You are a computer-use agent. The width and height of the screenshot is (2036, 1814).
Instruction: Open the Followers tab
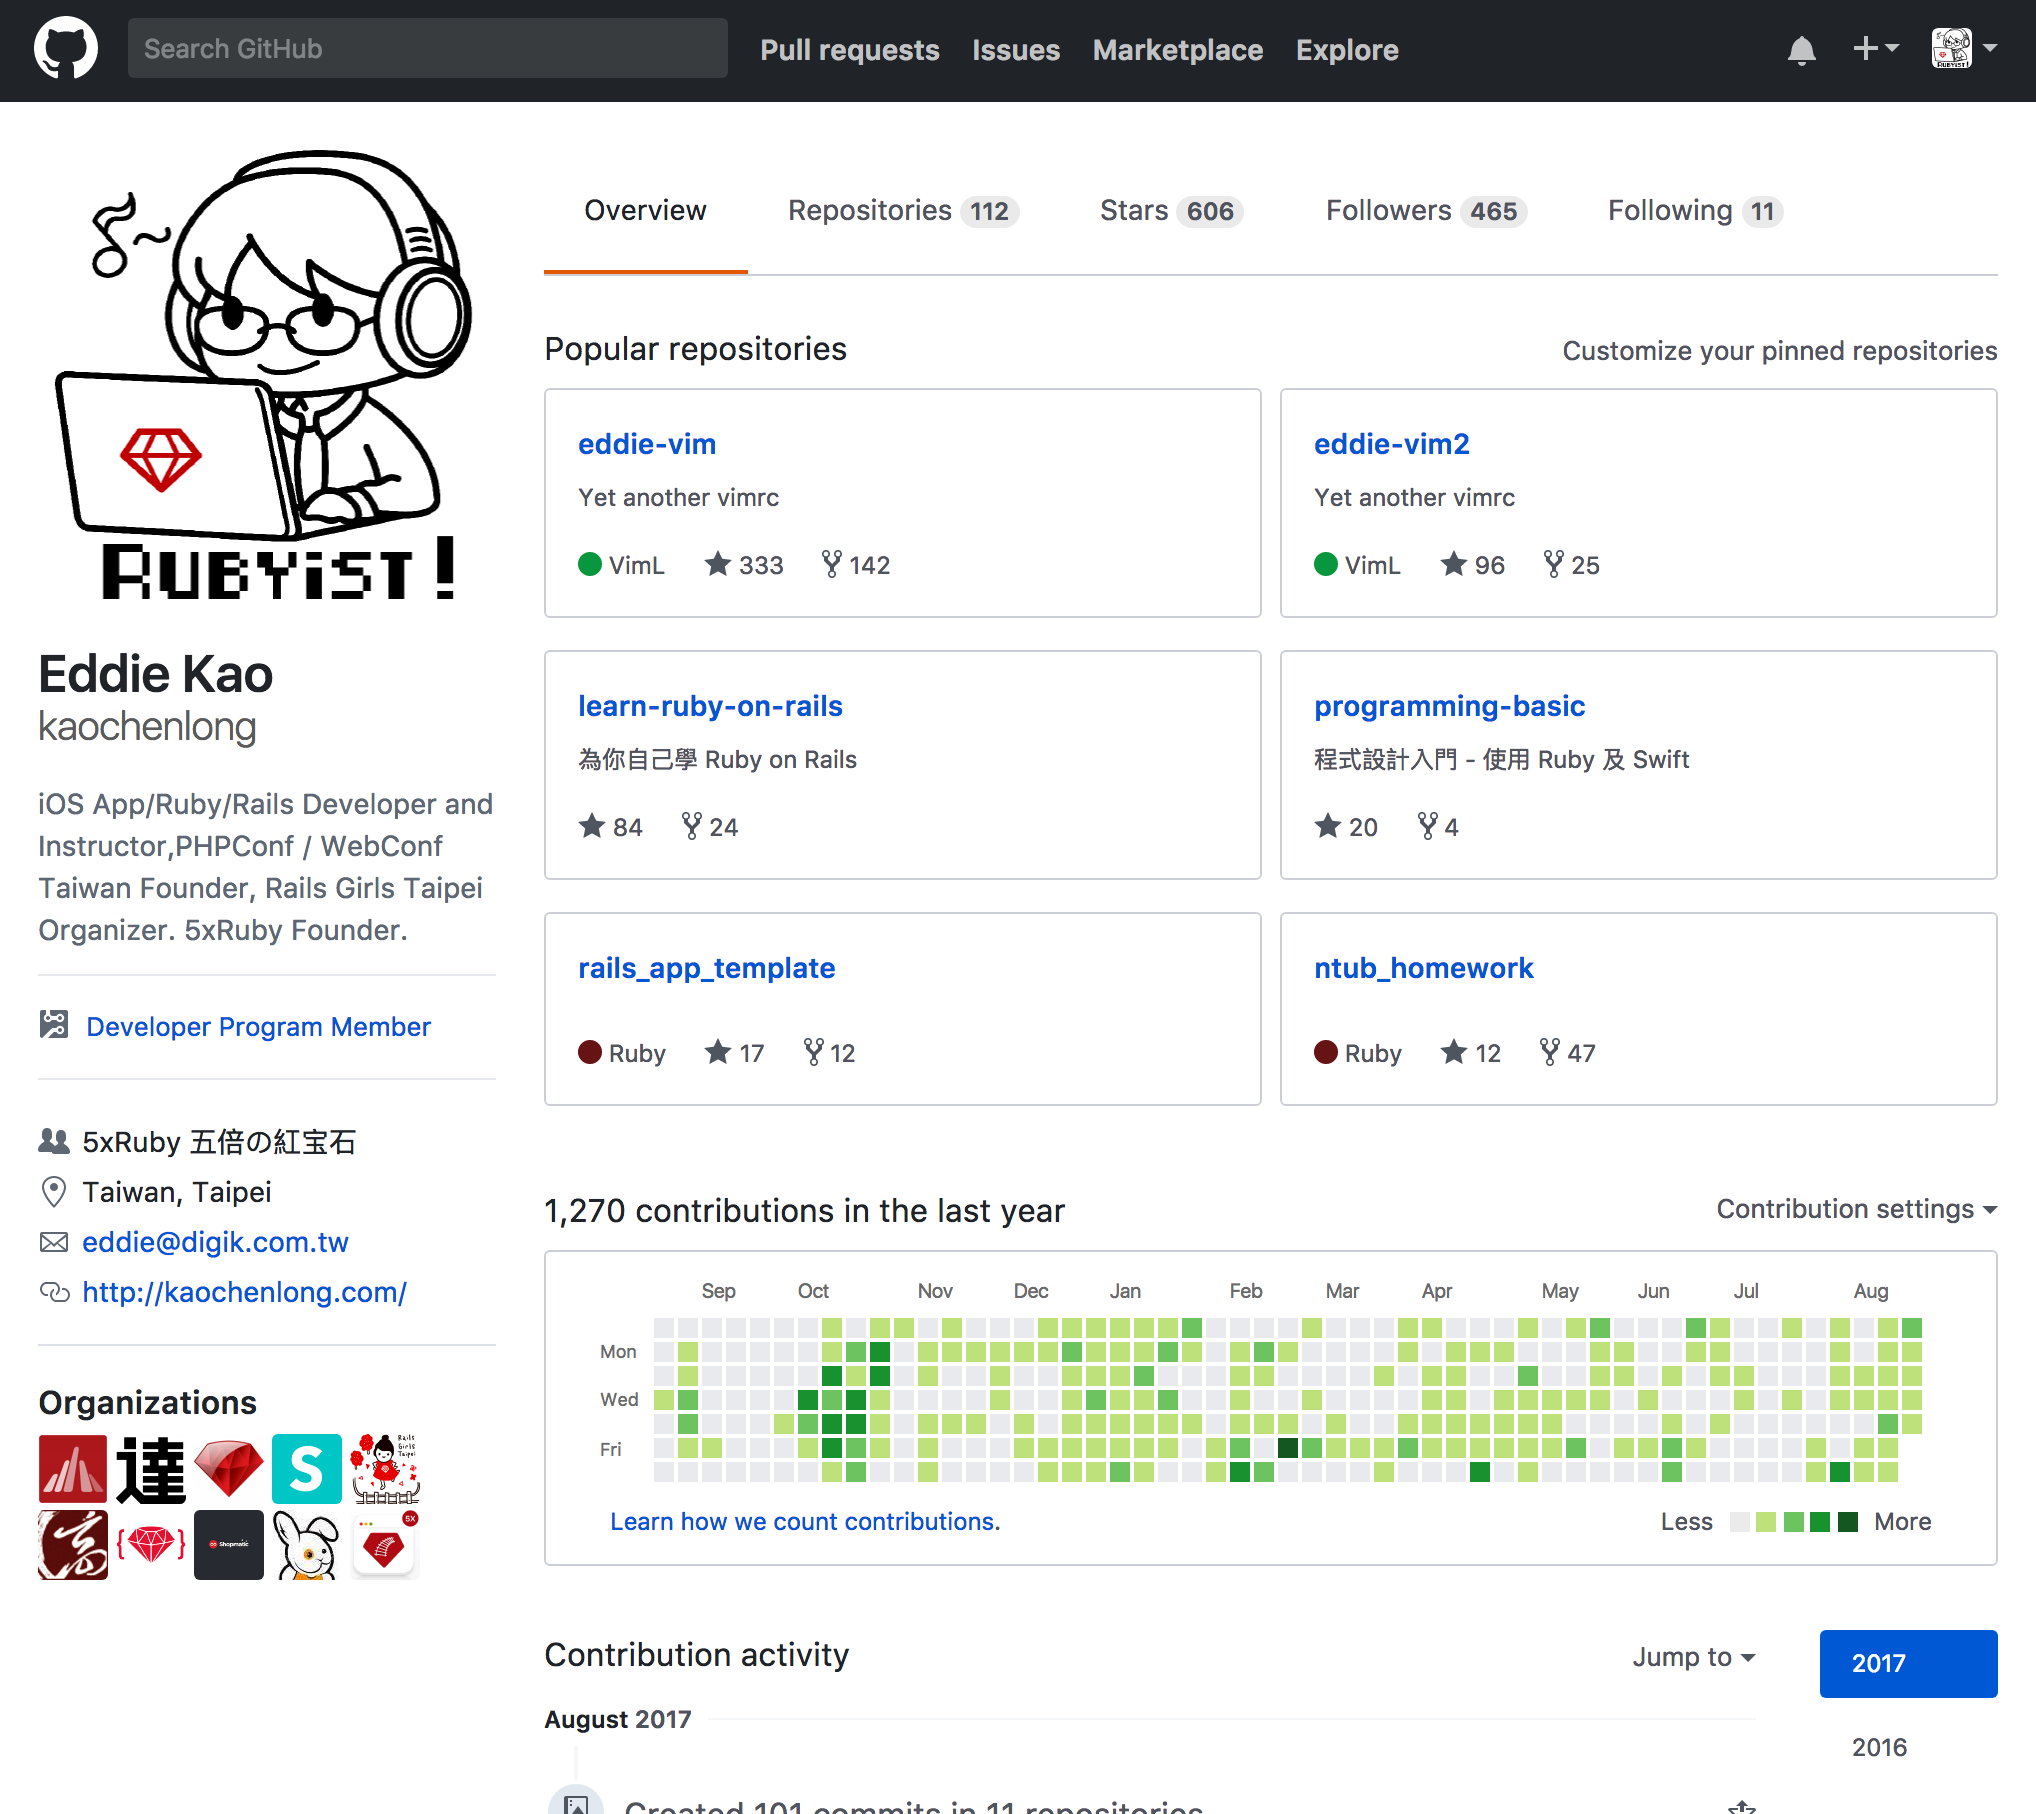1387,210
